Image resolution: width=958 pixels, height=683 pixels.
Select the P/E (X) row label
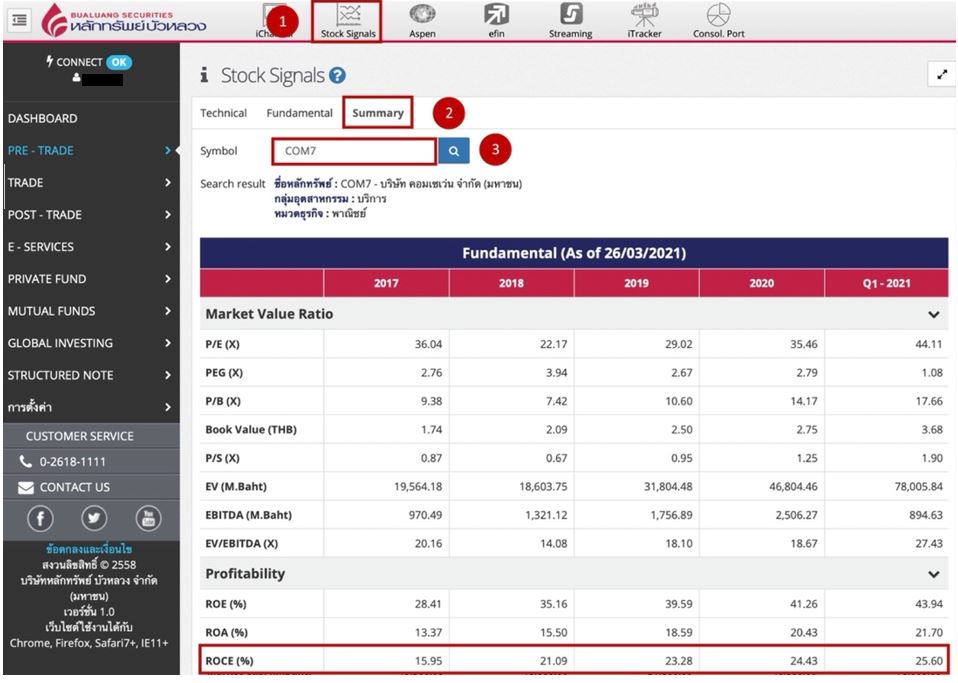(222, 345)
